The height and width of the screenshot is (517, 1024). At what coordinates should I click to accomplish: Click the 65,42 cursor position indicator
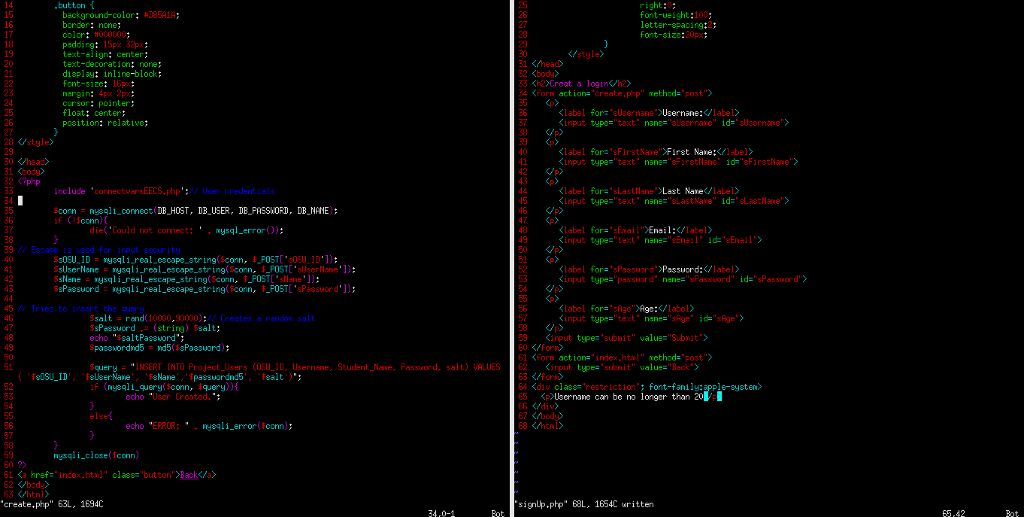pyautogui.click(x=953, y=514)
